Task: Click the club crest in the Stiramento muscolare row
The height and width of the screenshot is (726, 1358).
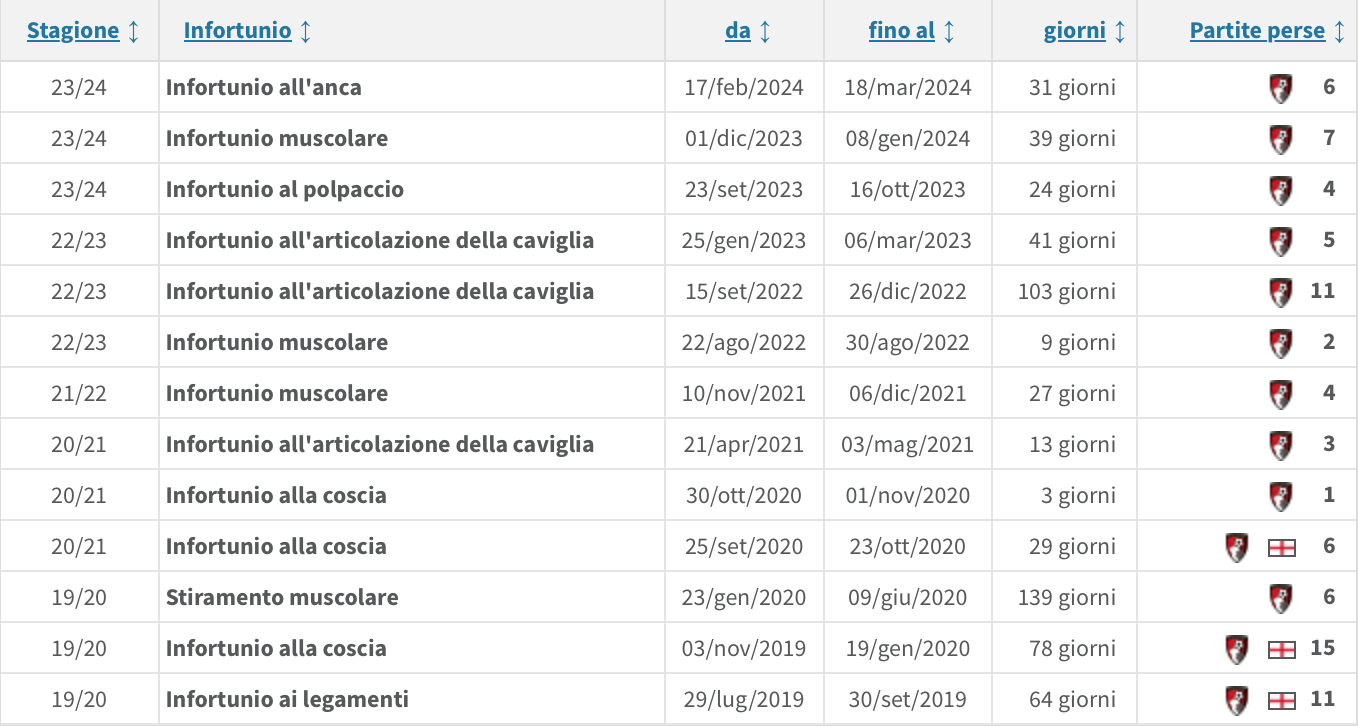Action: coord(1280,598)
